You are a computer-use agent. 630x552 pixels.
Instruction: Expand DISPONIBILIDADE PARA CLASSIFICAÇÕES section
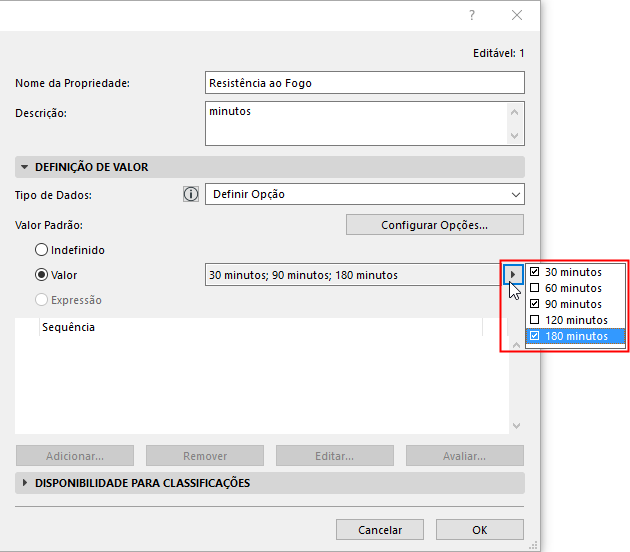(25, 482)
